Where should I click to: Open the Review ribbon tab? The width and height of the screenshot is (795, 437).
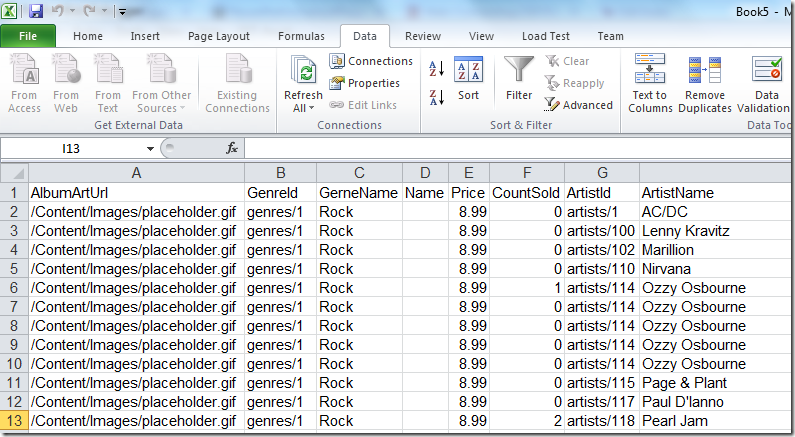423,36
